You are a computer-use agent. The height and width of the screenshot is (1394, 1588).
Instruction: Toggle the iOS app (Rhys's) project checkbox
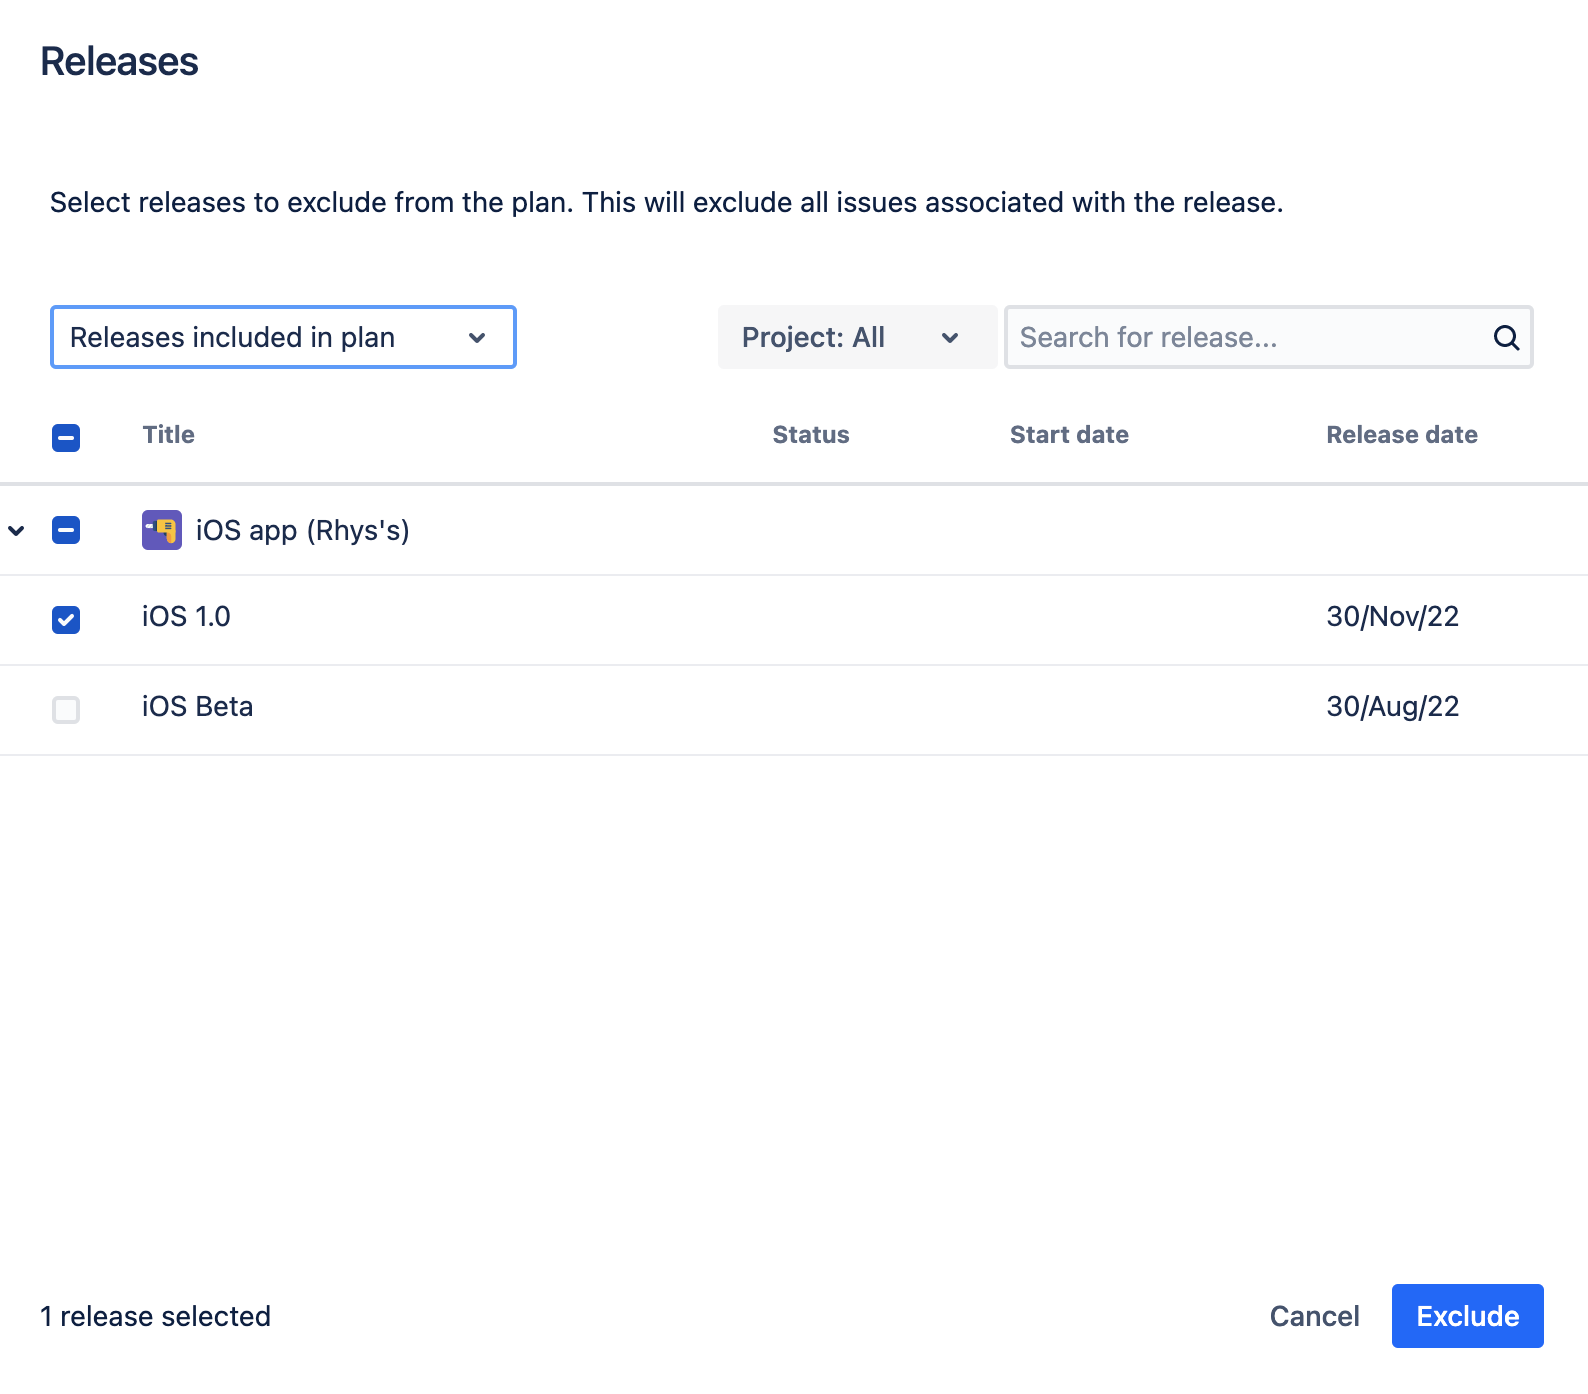click(x=66, y=530)
